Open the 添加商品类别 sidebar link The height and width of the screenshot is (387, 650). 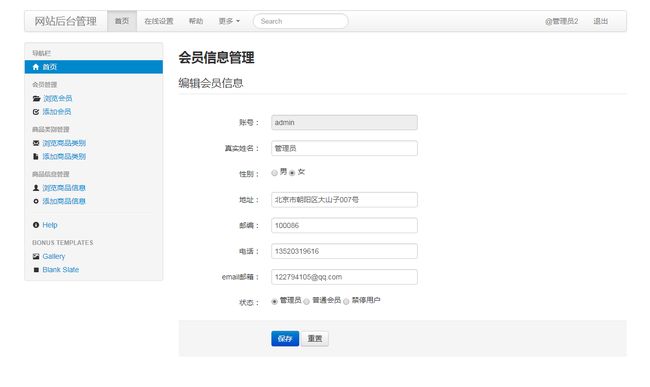tap(64, 156)
